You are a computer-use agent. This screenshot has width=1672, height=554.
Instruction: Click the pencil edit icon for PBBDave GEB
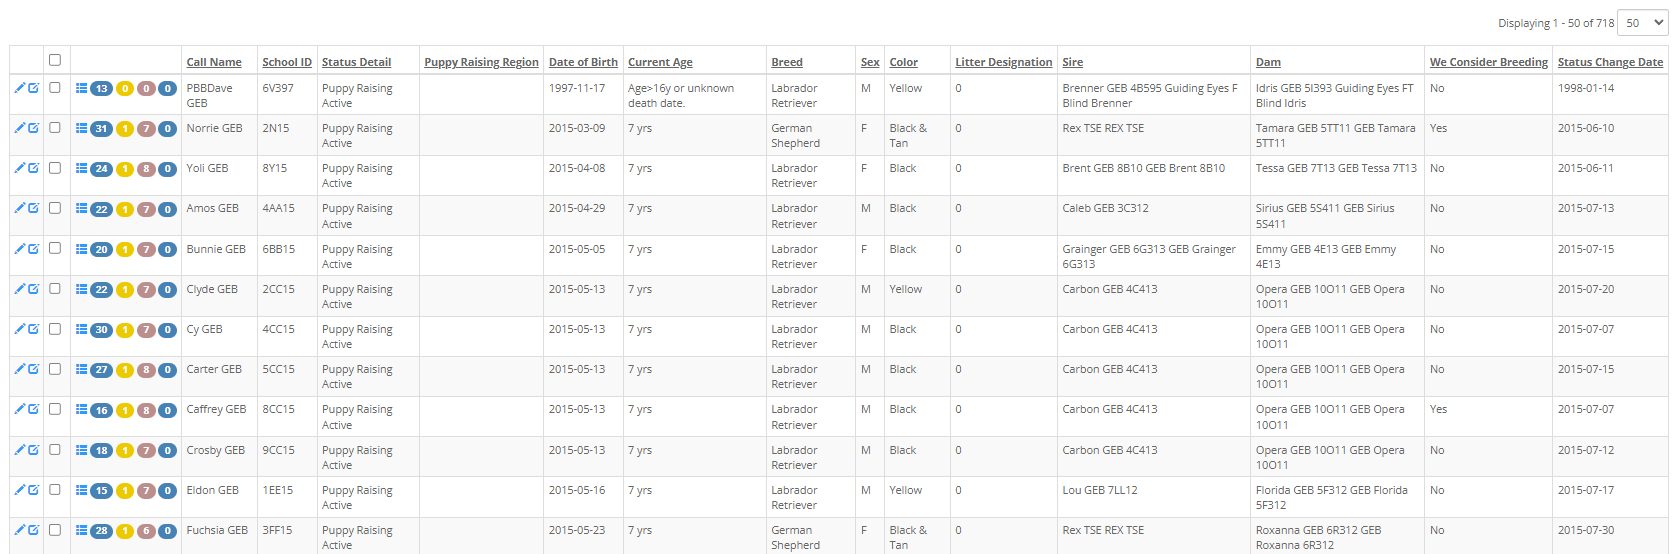point(19,88)
